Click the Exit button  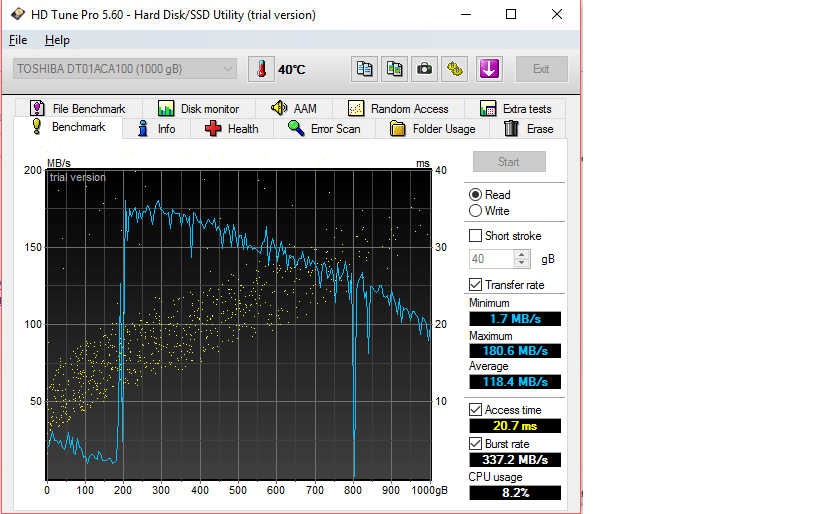coord(542,69)
